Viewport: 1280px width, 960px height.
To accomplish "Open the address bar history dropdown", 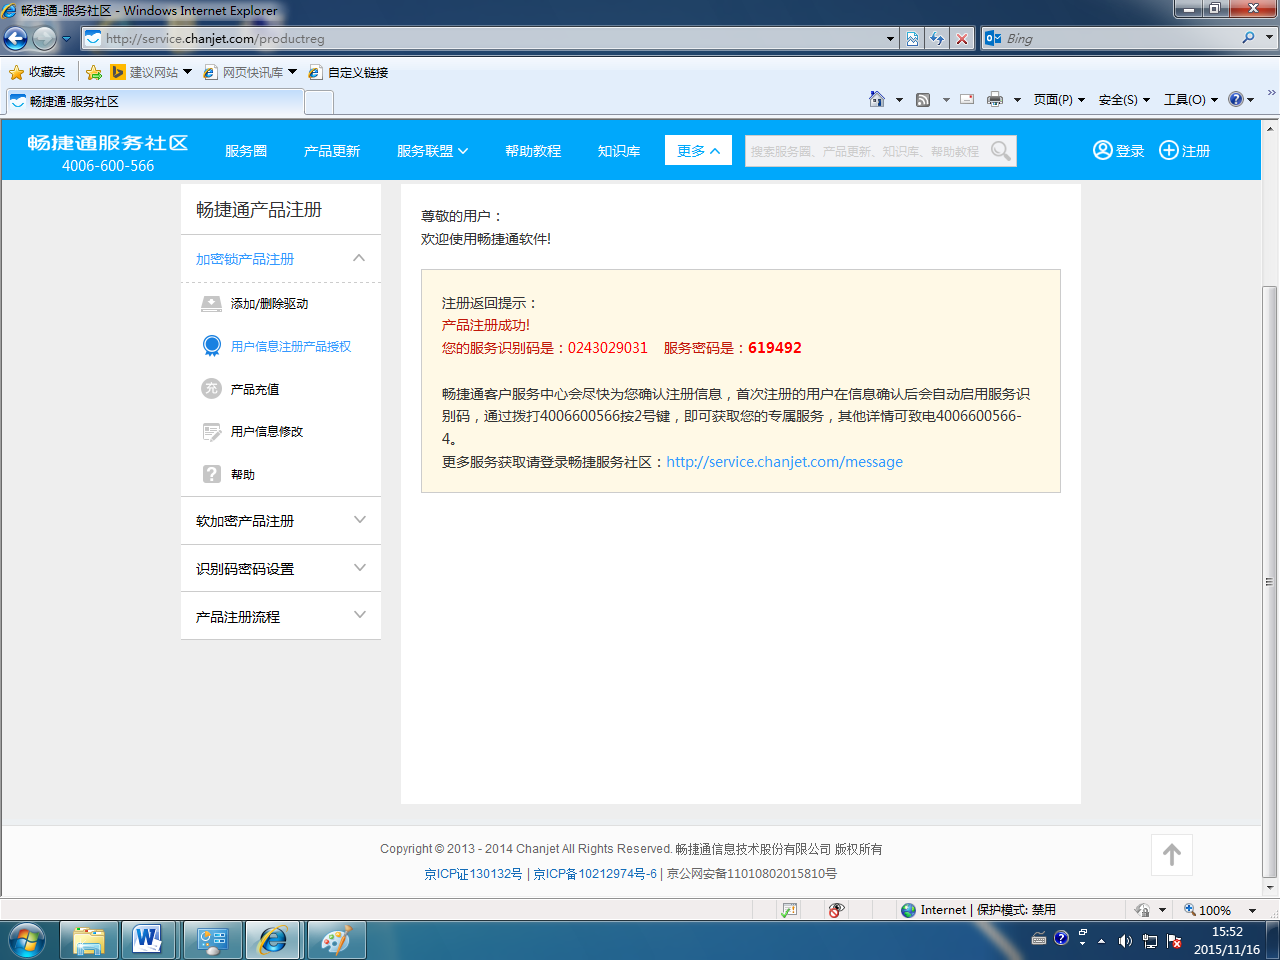I will 891,38.
